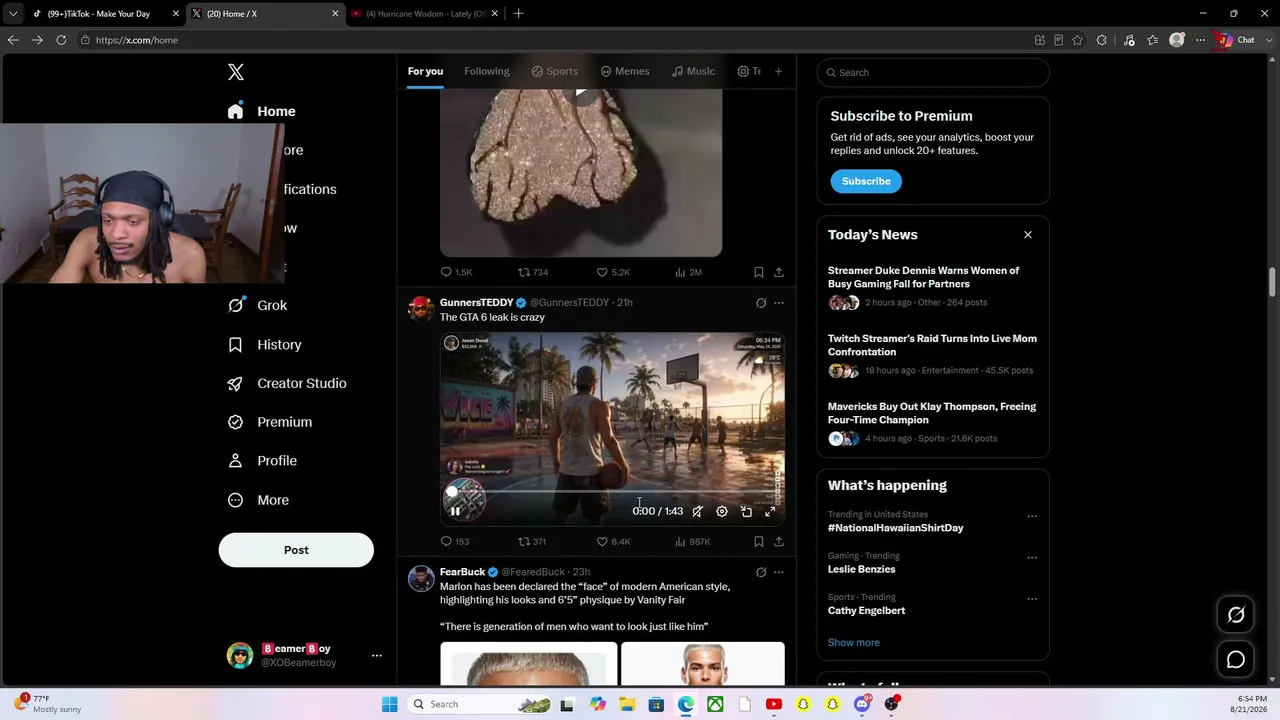Click Subscribe to Premium button
Screen dimensions: 1280x720
866,181
